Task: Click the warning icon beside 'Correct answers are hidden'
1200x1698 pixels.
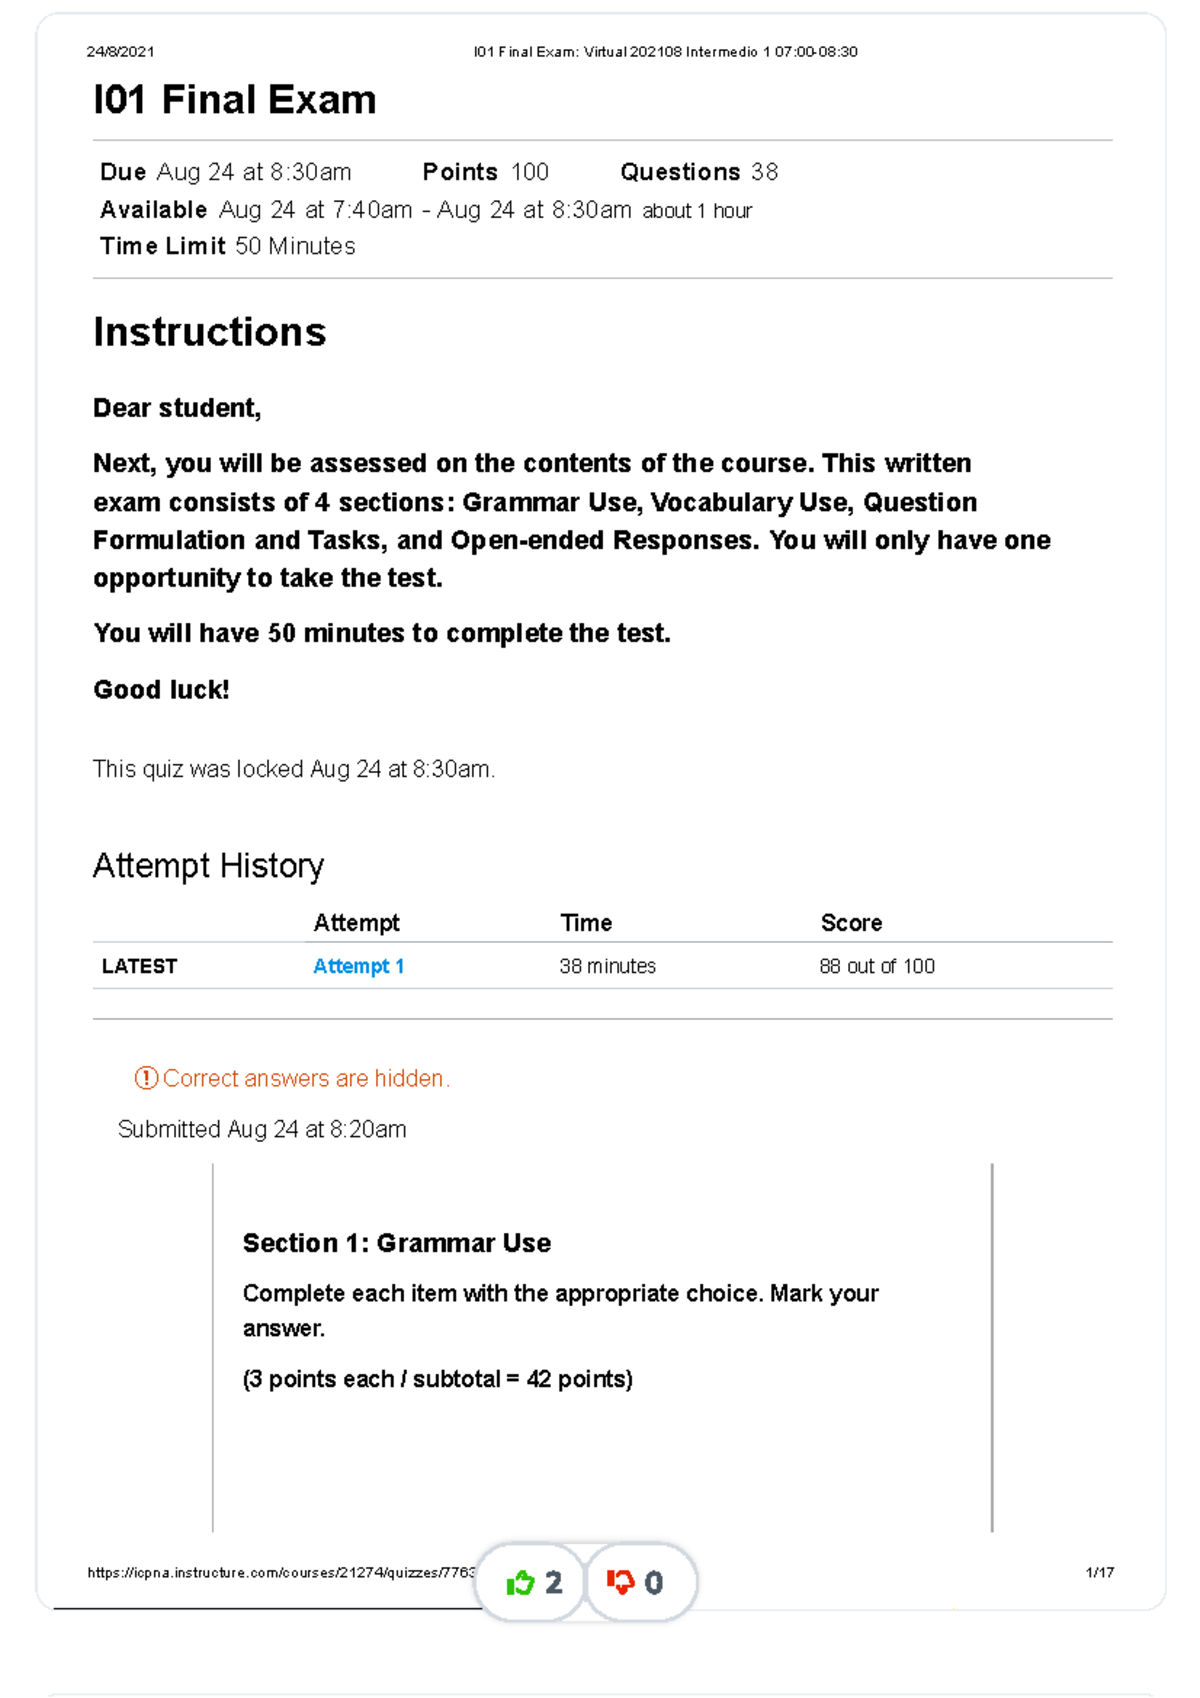Action: point(146,1078)
